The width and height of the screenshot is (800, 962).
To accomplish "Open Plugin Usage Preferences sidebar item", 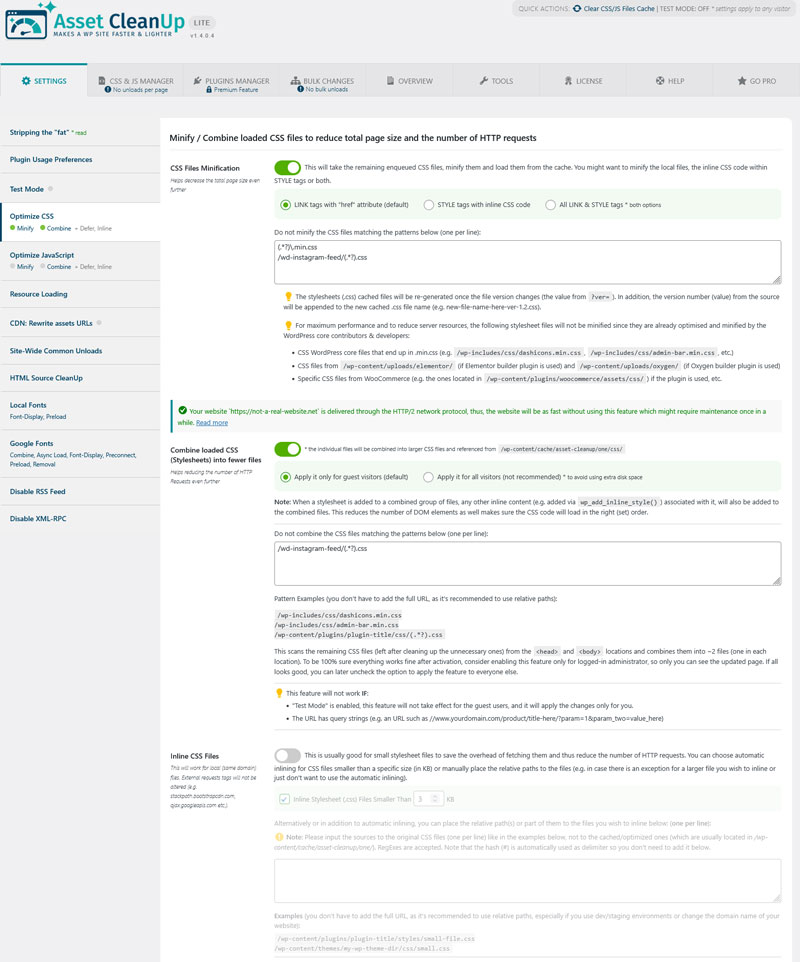I will [80, 160].
